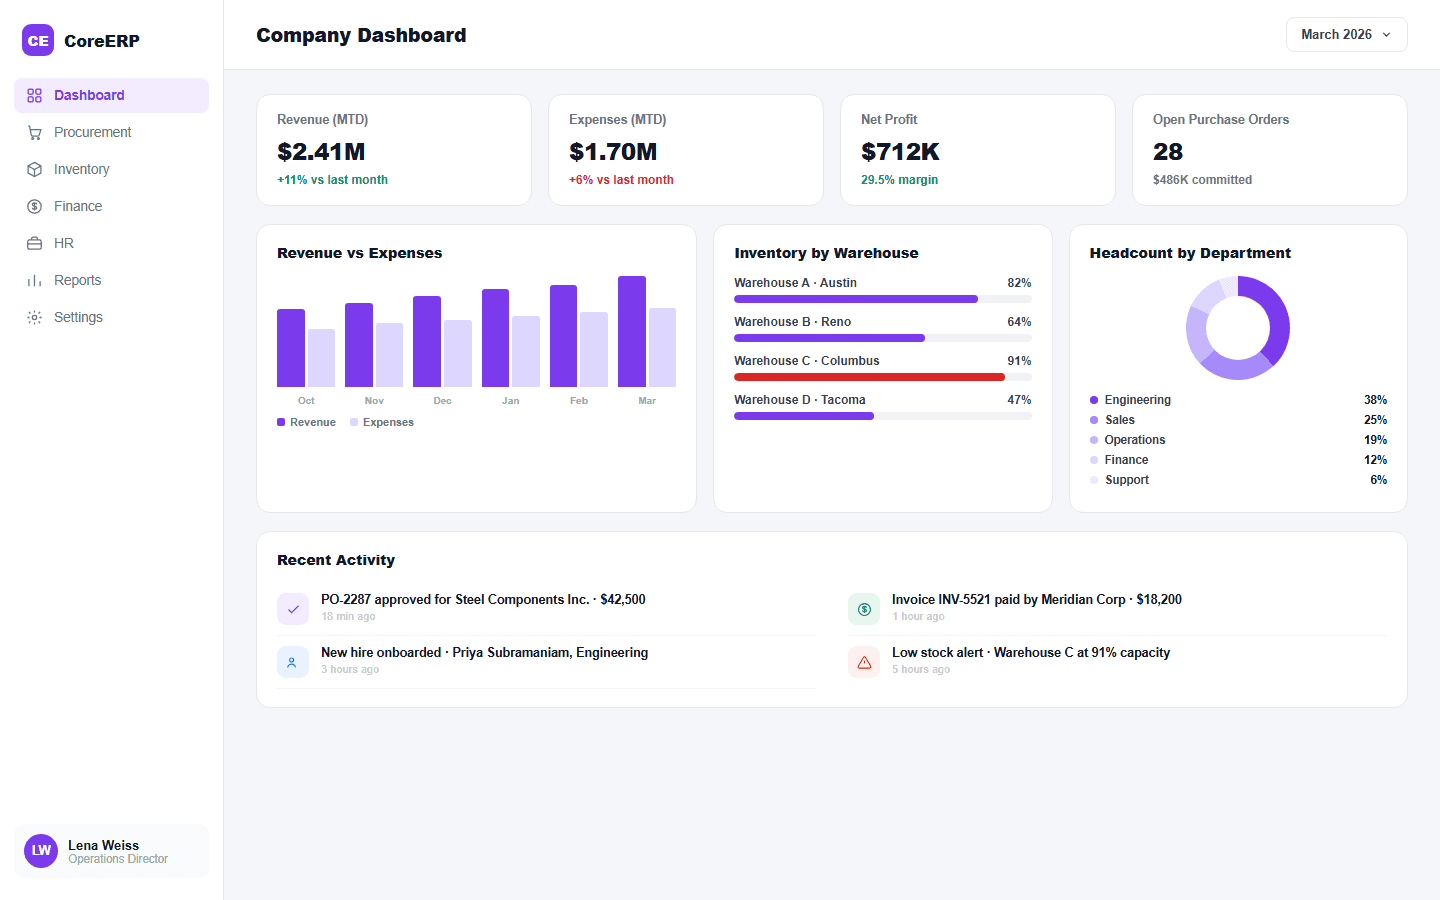Click the Oct revenue bar in chart
This screenshot has width=1440, height=900.
click(x=291, y=348)
